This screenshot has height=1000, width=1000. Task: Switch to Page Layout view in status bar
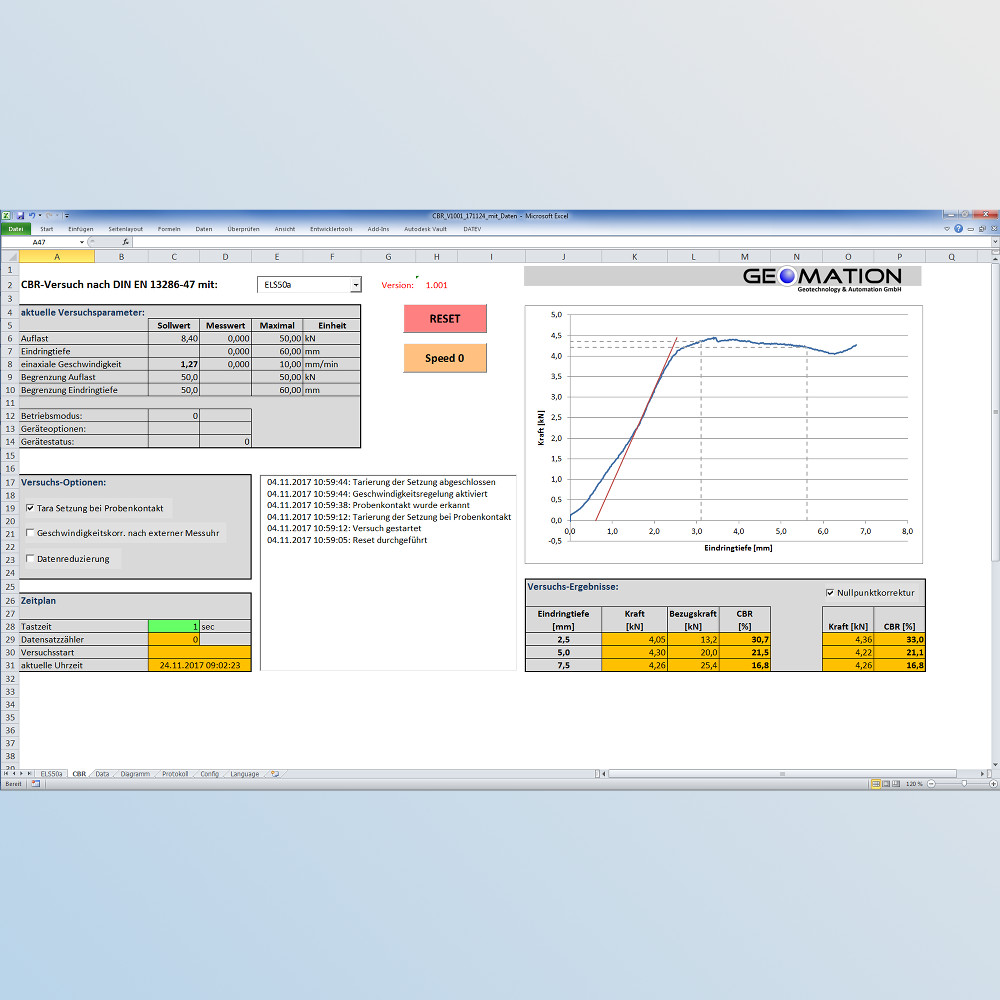[886, 784]
